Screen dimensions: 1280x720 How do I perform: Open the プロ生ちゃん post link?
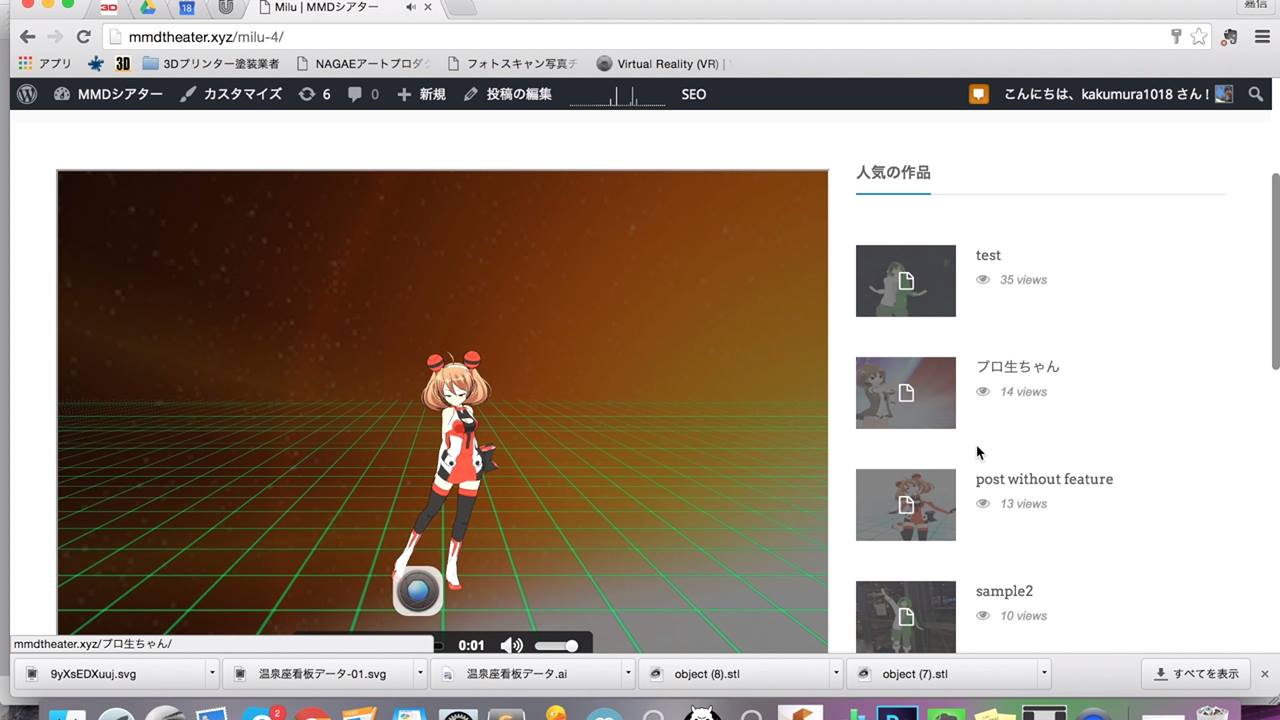1017,367
